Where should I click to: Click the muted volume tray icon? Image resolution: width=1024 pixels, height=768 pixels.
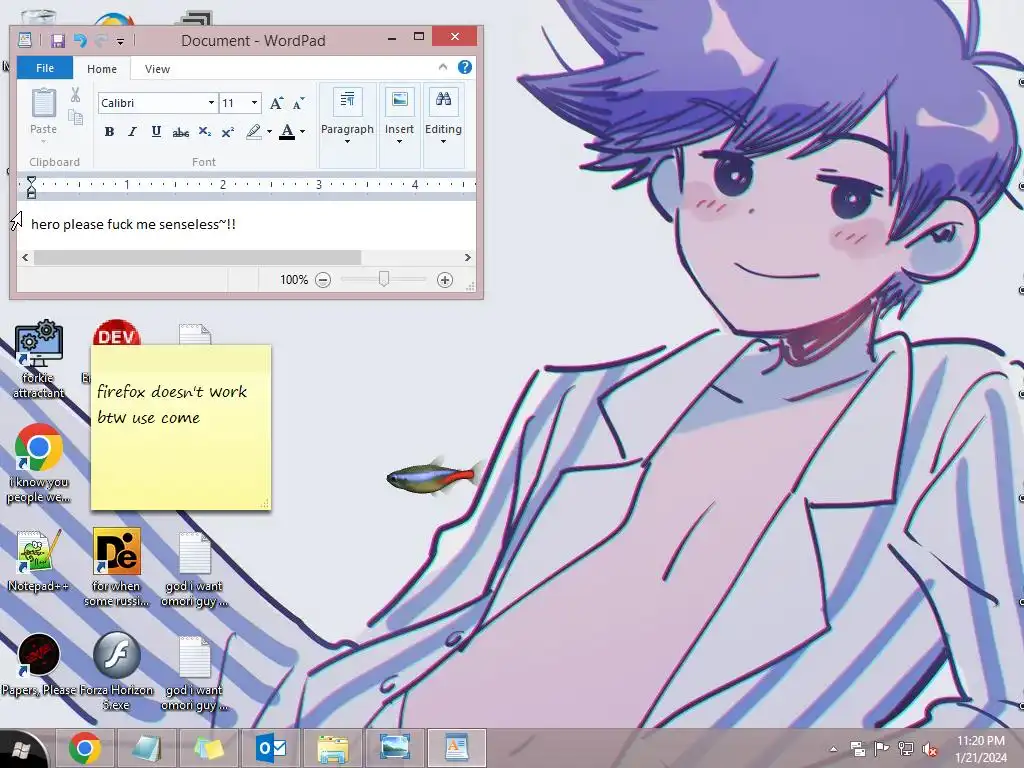[x=929, y=749]
